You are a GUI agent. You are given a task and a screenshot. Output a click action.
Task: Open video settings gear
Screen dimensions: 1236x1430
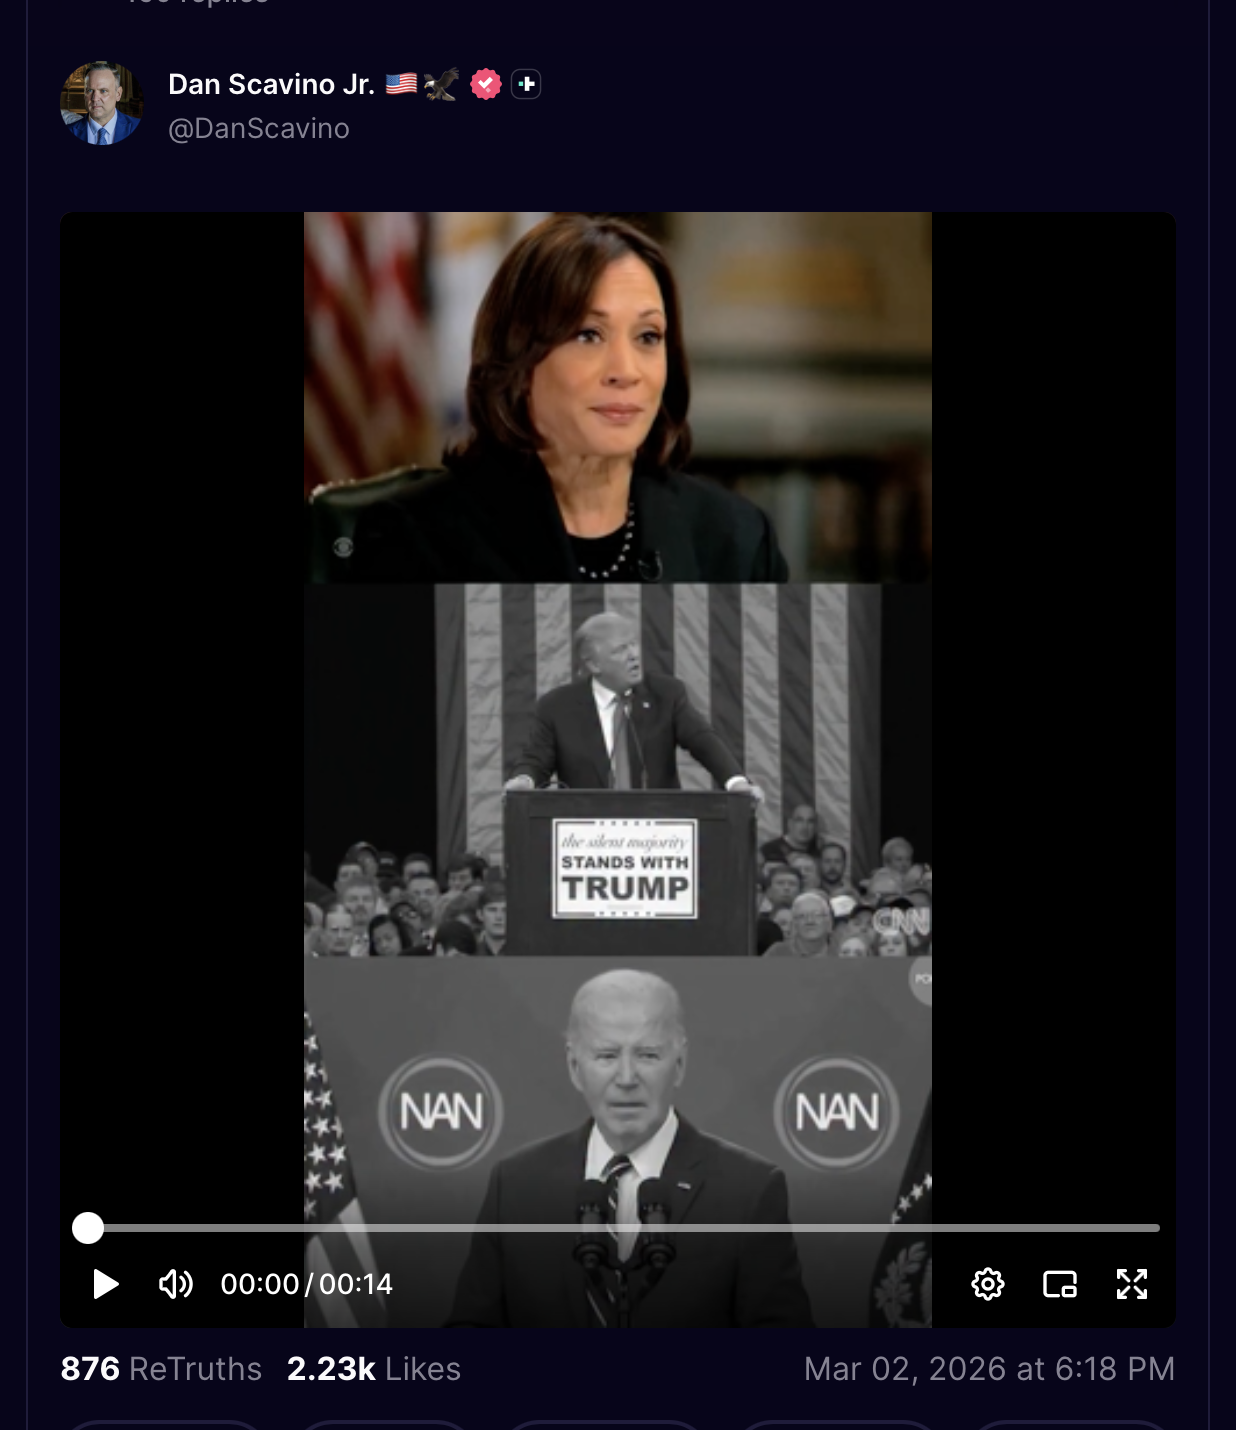[988, 1284]
